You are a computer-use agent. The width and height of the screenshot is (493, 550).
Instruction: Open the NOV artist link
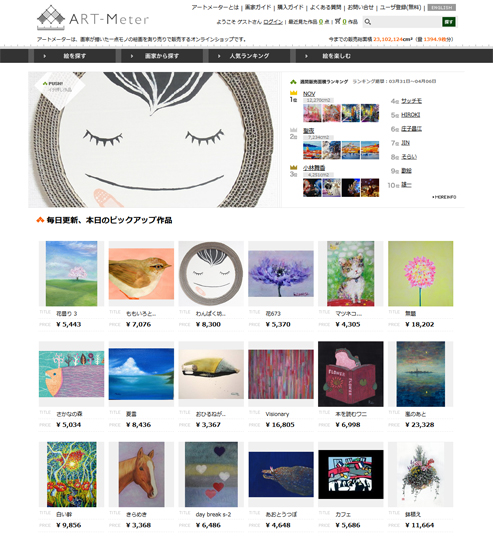click(x=309, y=94)
